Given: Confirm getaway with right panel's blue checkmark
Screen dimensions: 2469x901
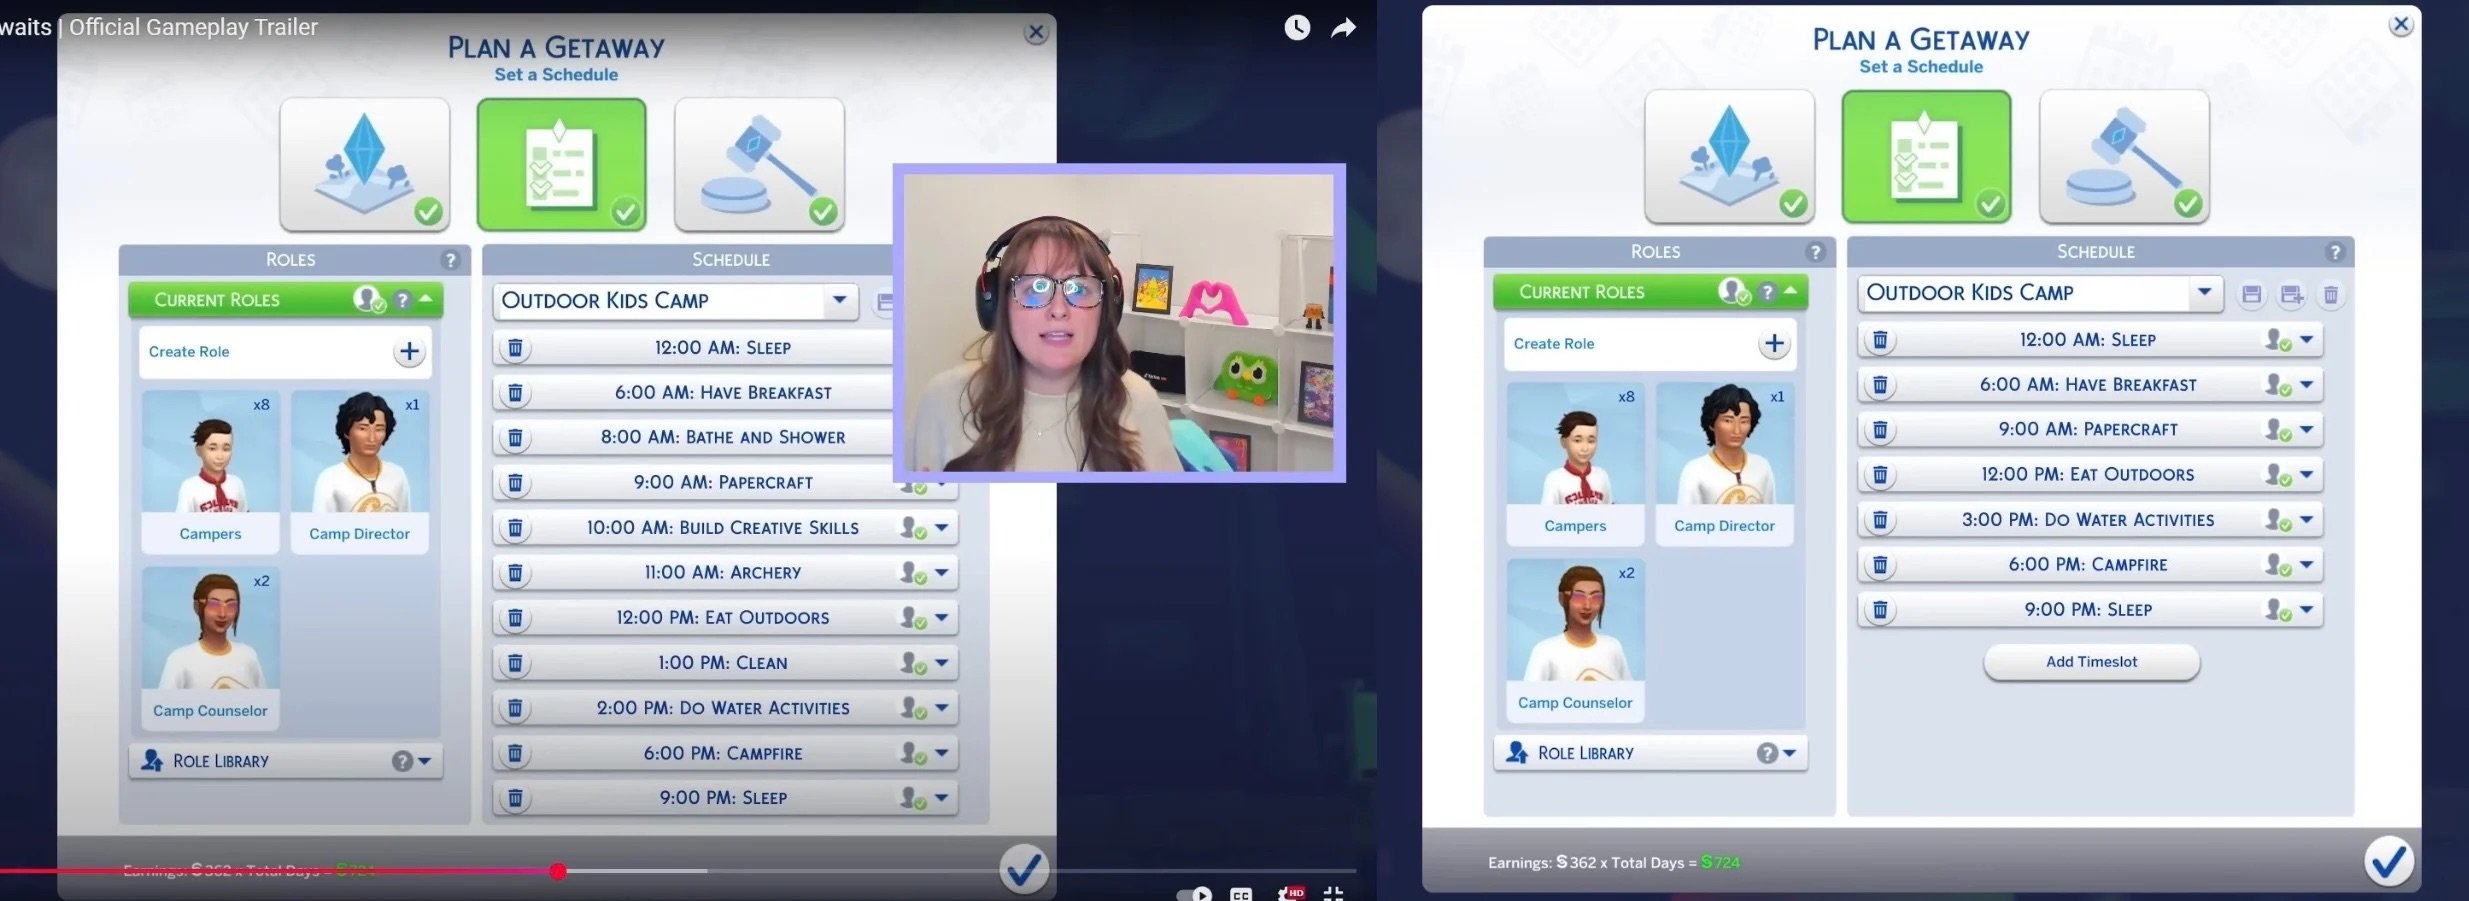Looking at the screenshot, I should click(x=2388, y=862).
